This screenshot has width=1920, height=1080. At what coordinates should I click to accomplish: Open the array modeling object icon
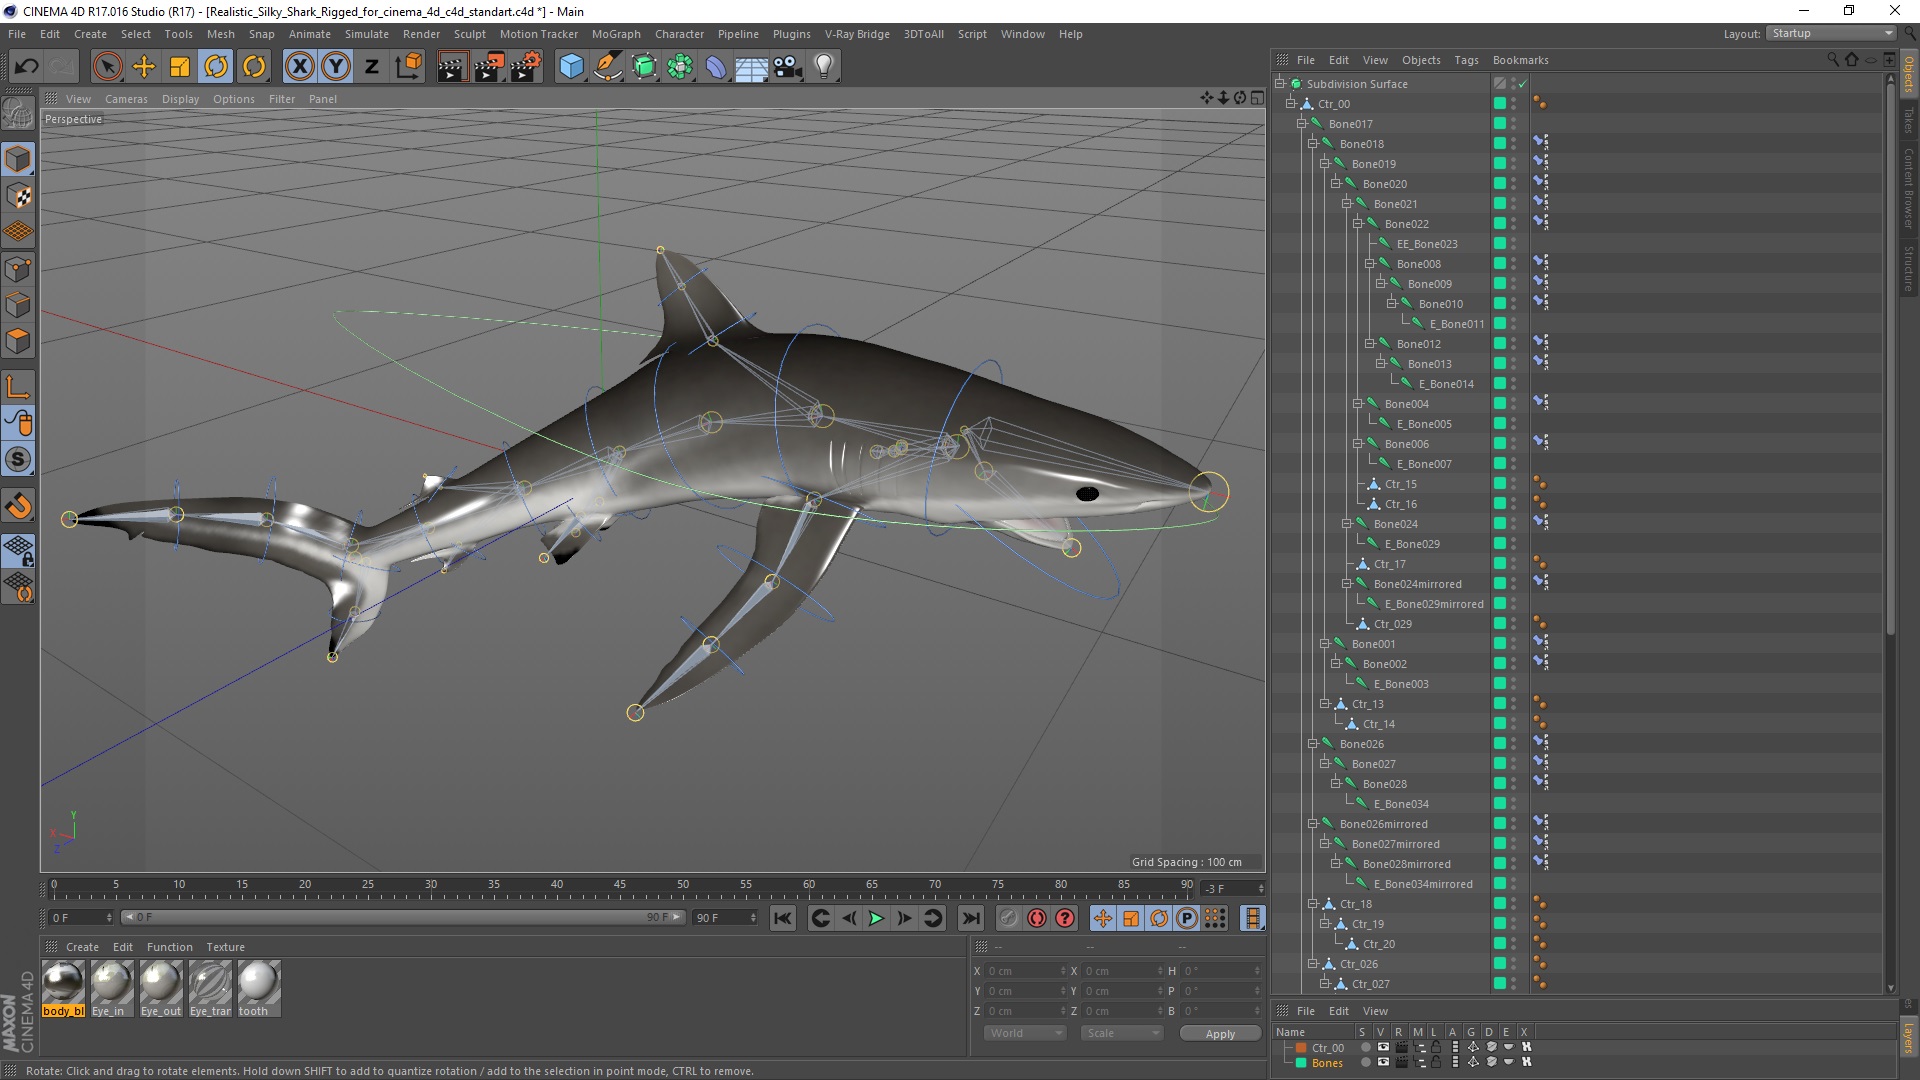point(680,67)
